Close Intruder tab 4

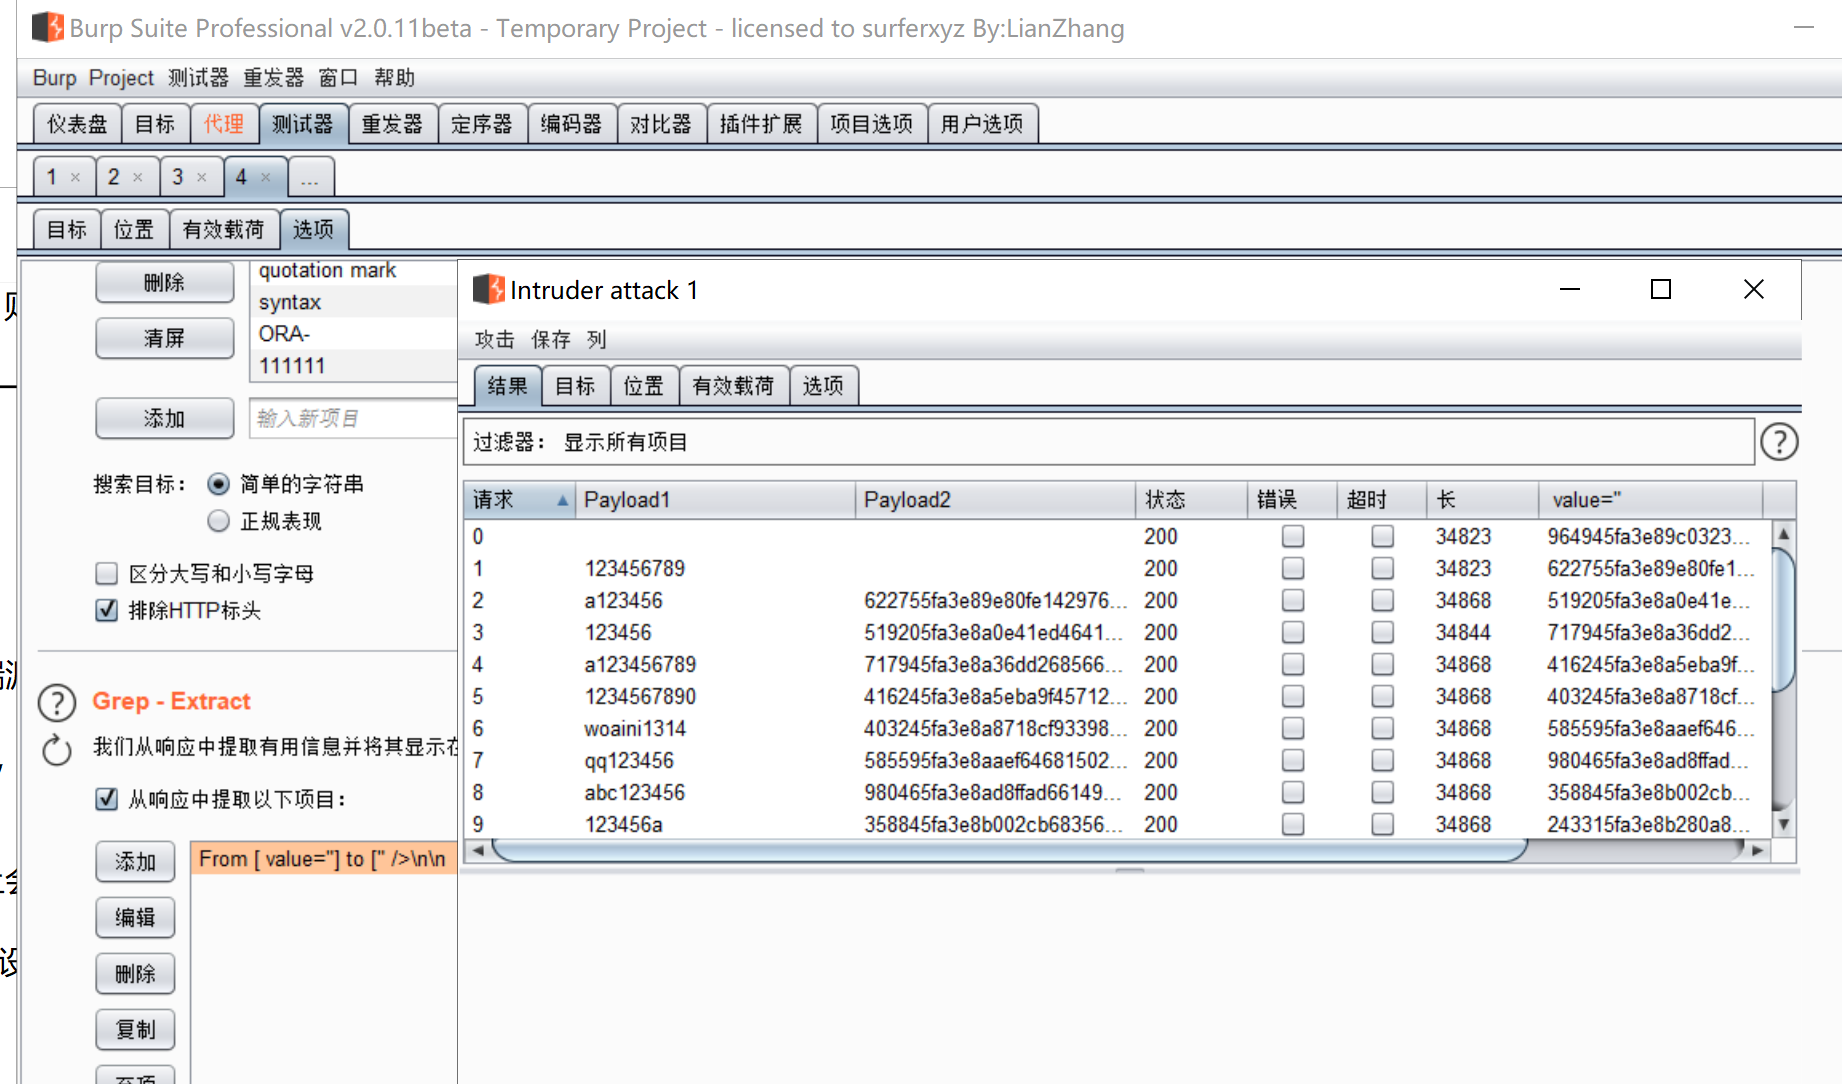[266, 178]
